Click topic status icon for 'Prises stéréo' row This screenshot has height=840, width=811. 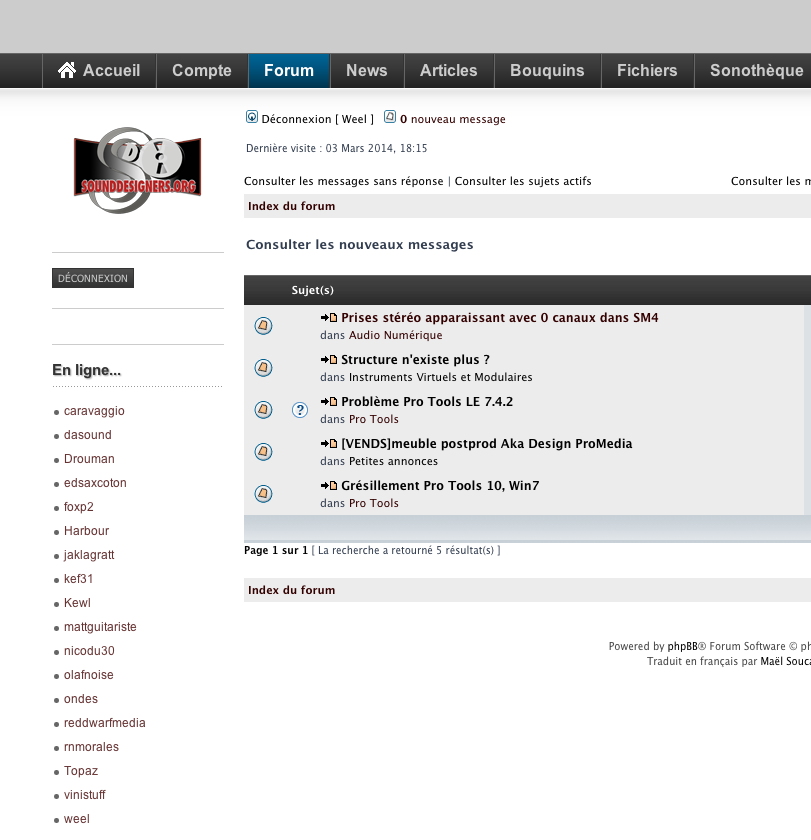263,326
